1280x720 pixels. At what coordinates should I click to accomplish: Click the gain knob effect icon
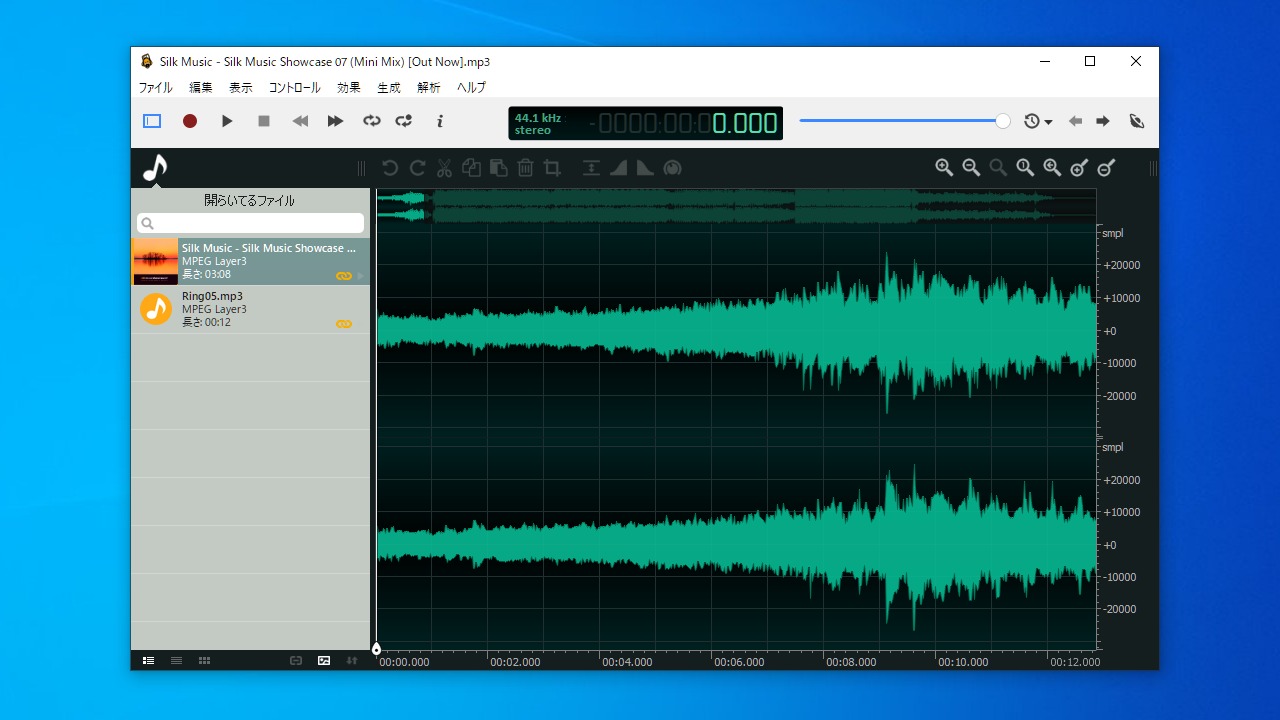tap(673, 168)
